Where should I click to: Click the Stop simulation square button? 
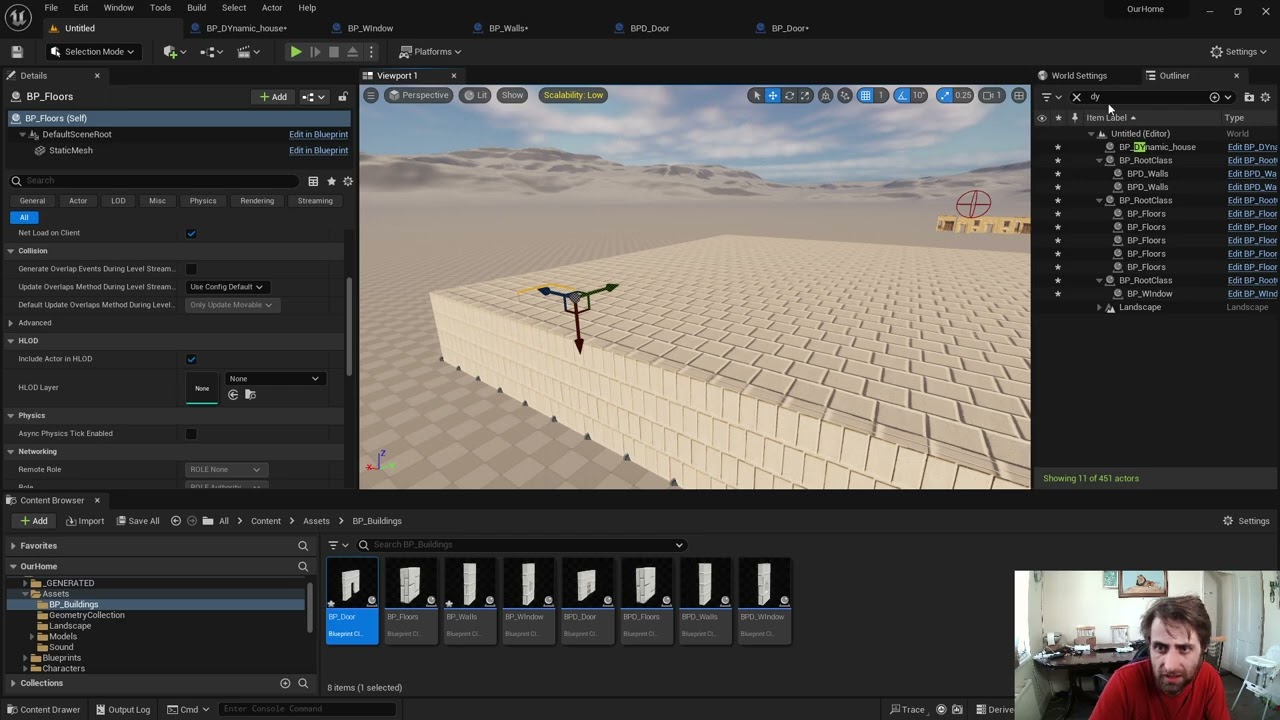coord(334,51)
